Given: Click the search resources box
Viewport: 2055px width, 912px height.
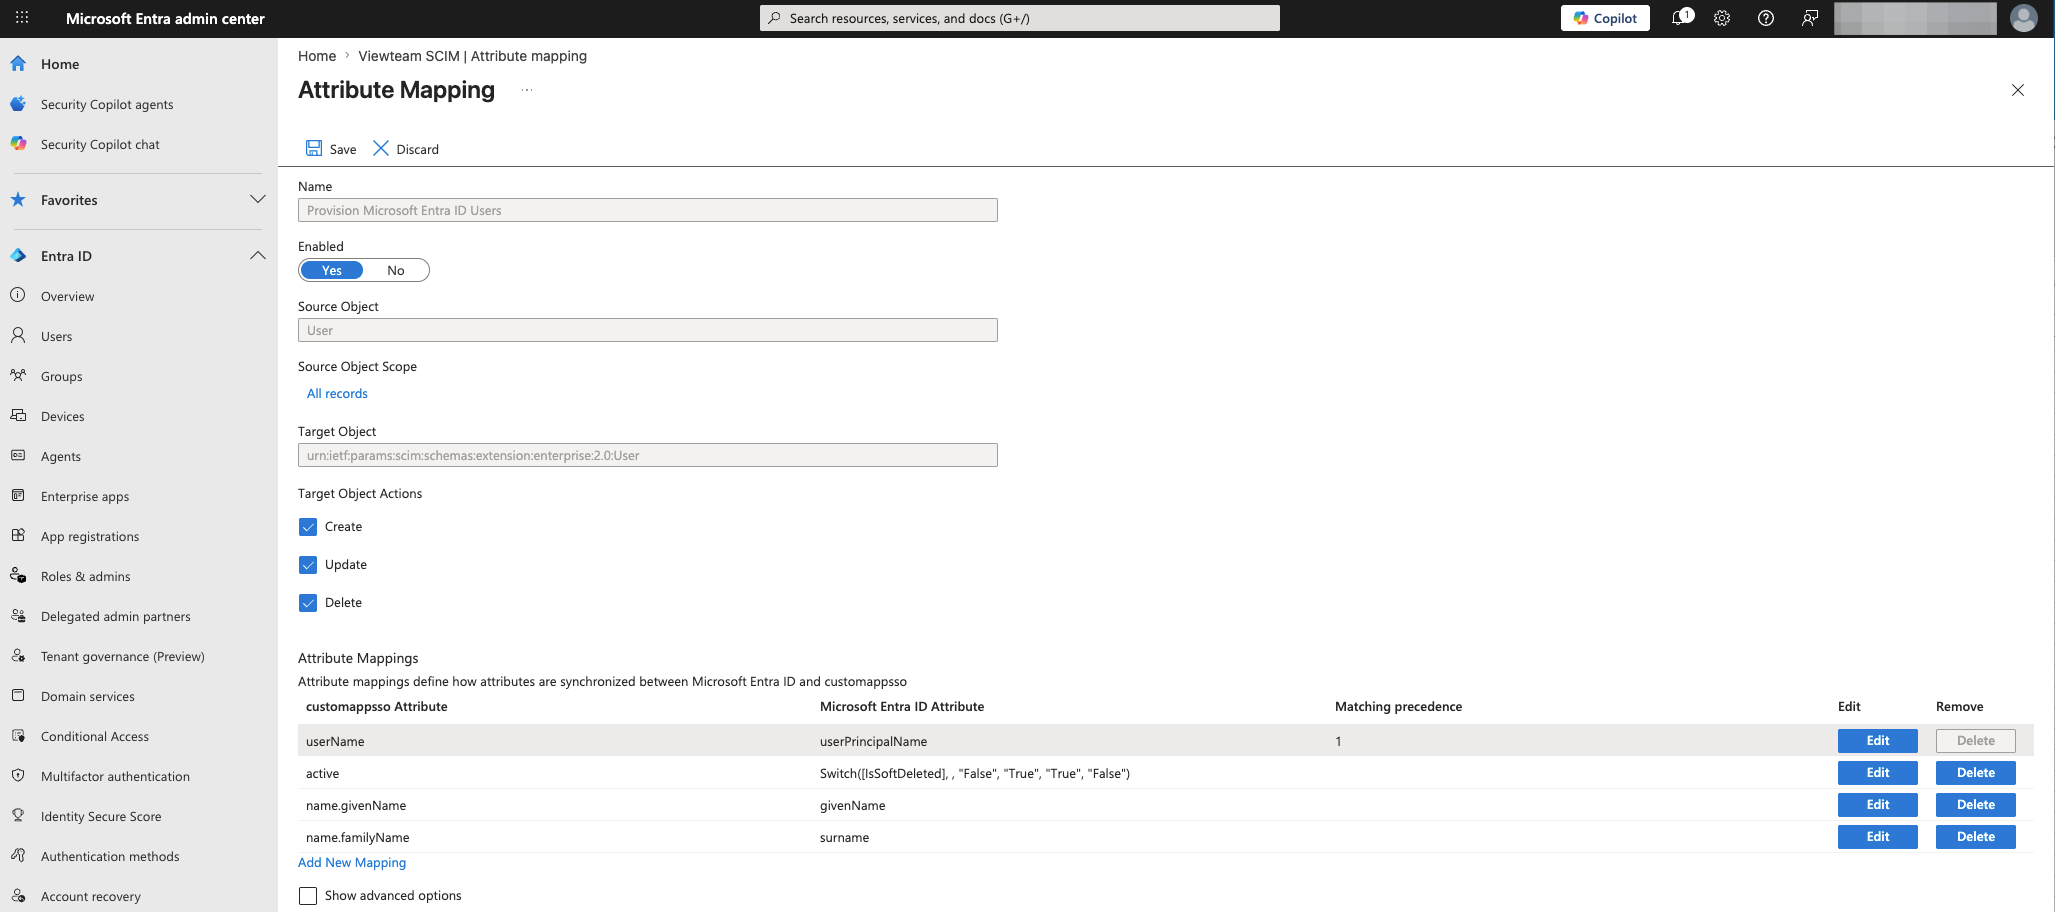Looking at the screenshot, I should pyautogui.click(x=1020, y=18).
